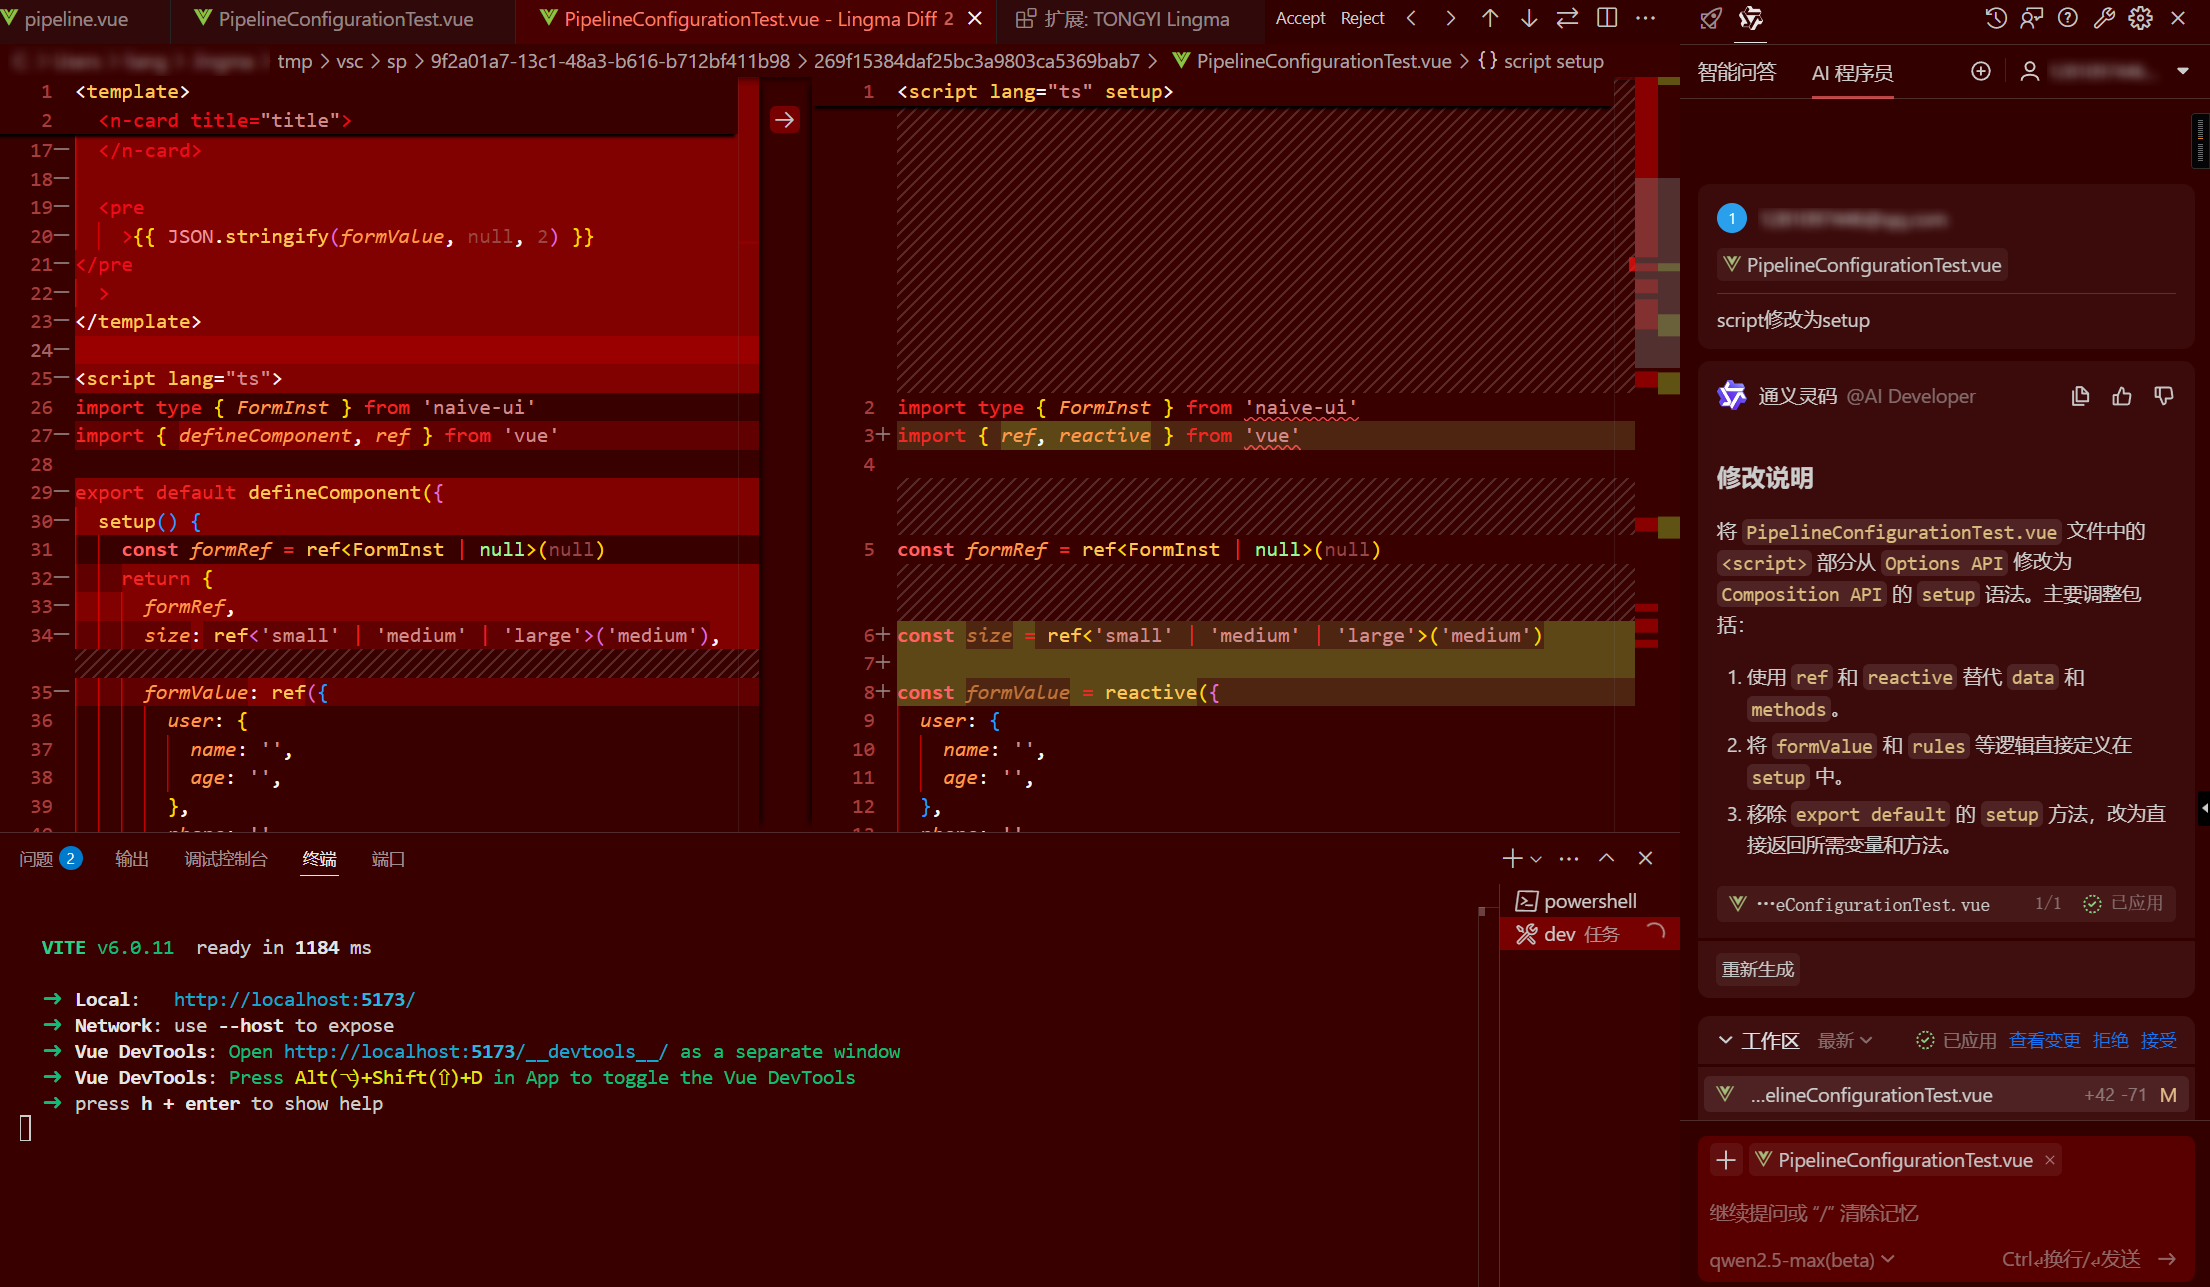Toggle inline/side-by-side diff view
The image size is (2210, 1287).
point(1607,18)
